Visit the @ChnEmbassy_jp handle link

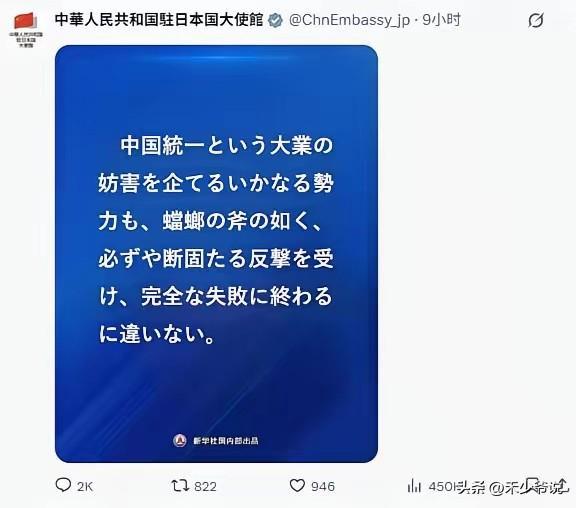(349, 20)
